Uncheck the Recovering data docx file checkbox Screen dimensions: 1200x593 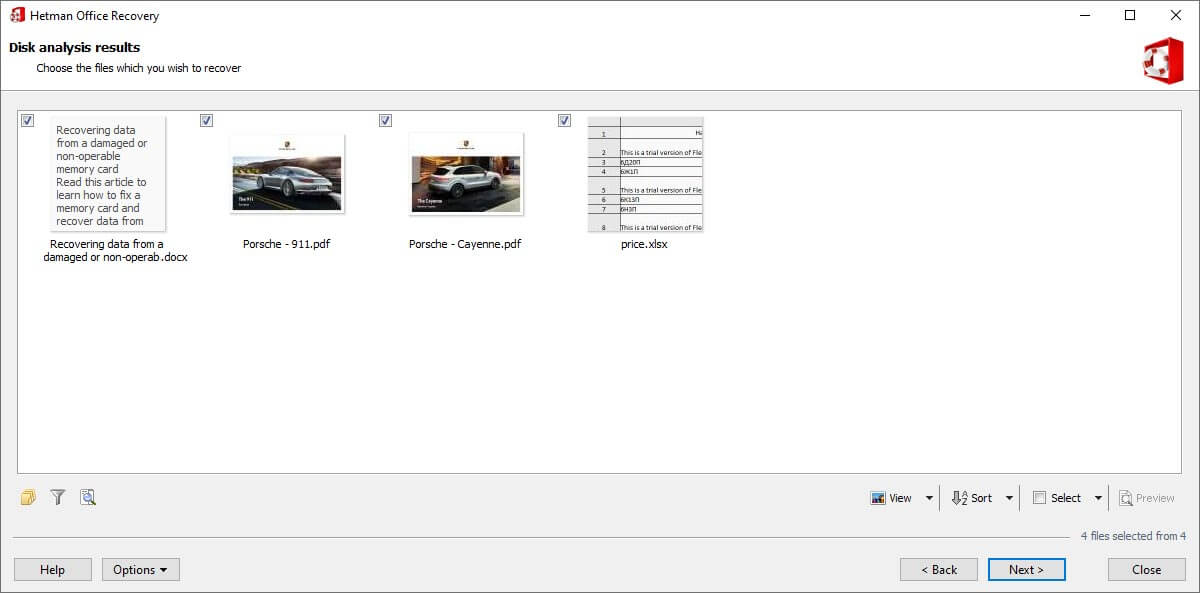[28, 121]
